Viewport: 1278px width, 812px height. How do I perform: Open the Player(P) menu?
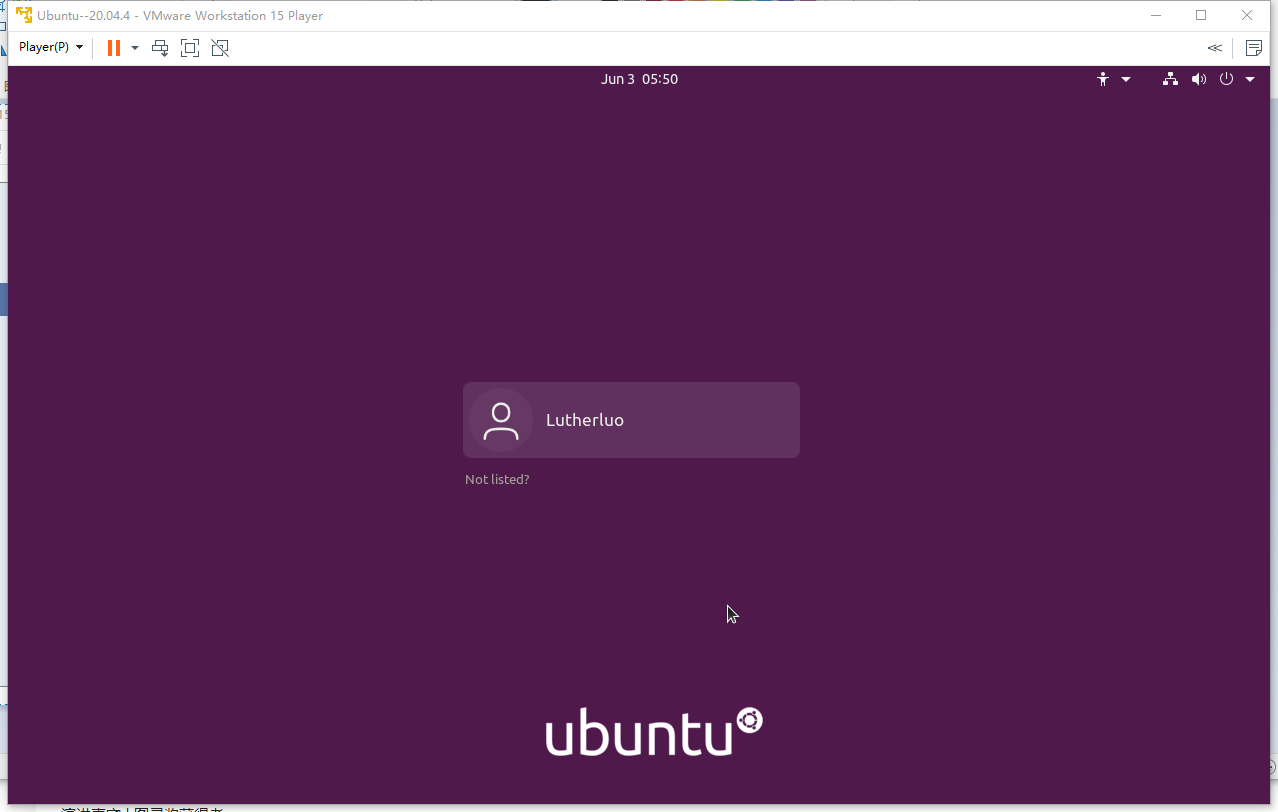coord(51,47)
